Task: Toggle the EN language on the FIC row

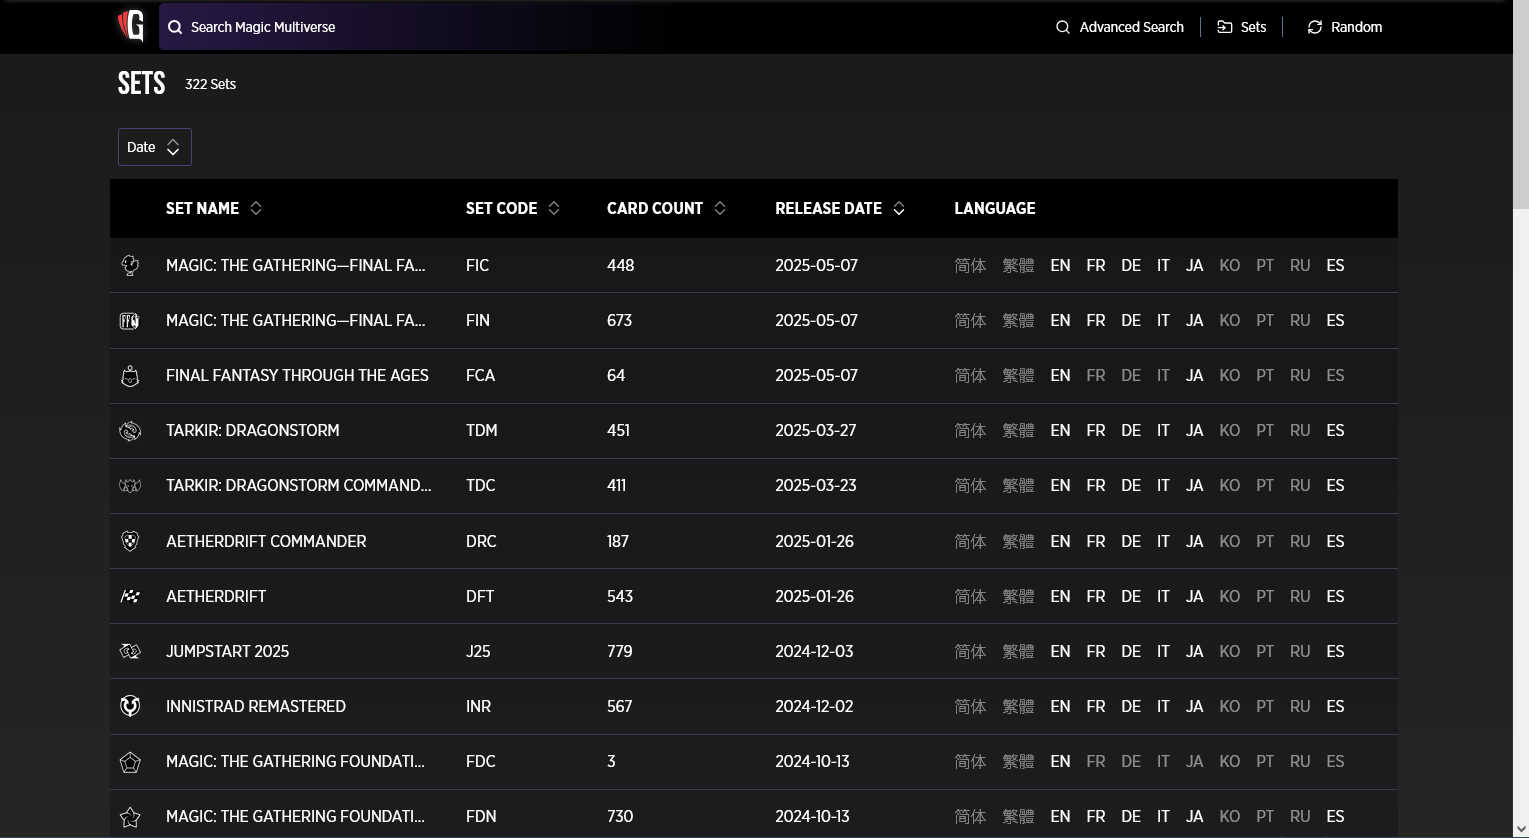Action: pyautogui.click(x=1060, y=265)
